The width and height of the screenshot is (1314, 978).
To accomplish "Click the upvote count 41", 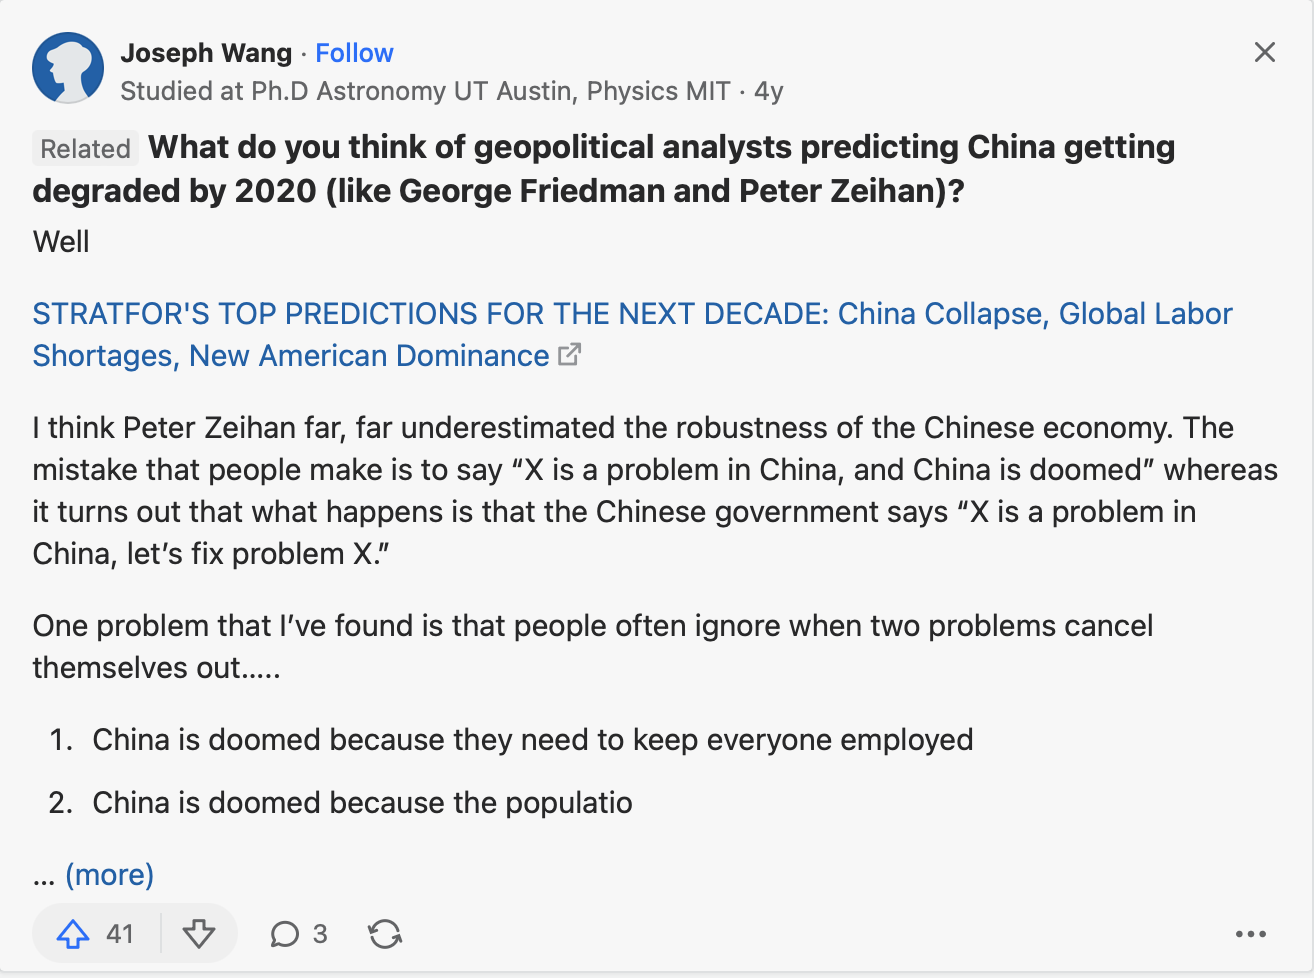I will [120, 934].
